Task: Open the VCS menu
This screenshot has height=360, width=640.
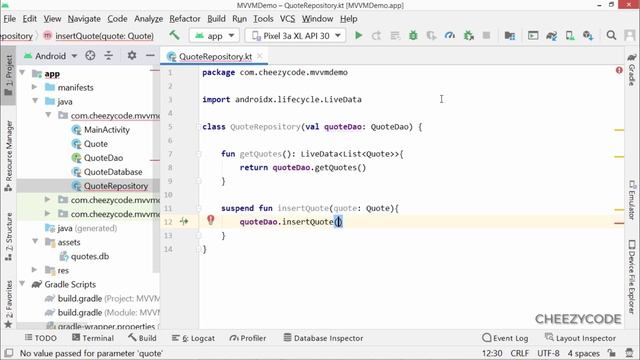Action: (287, 19)
